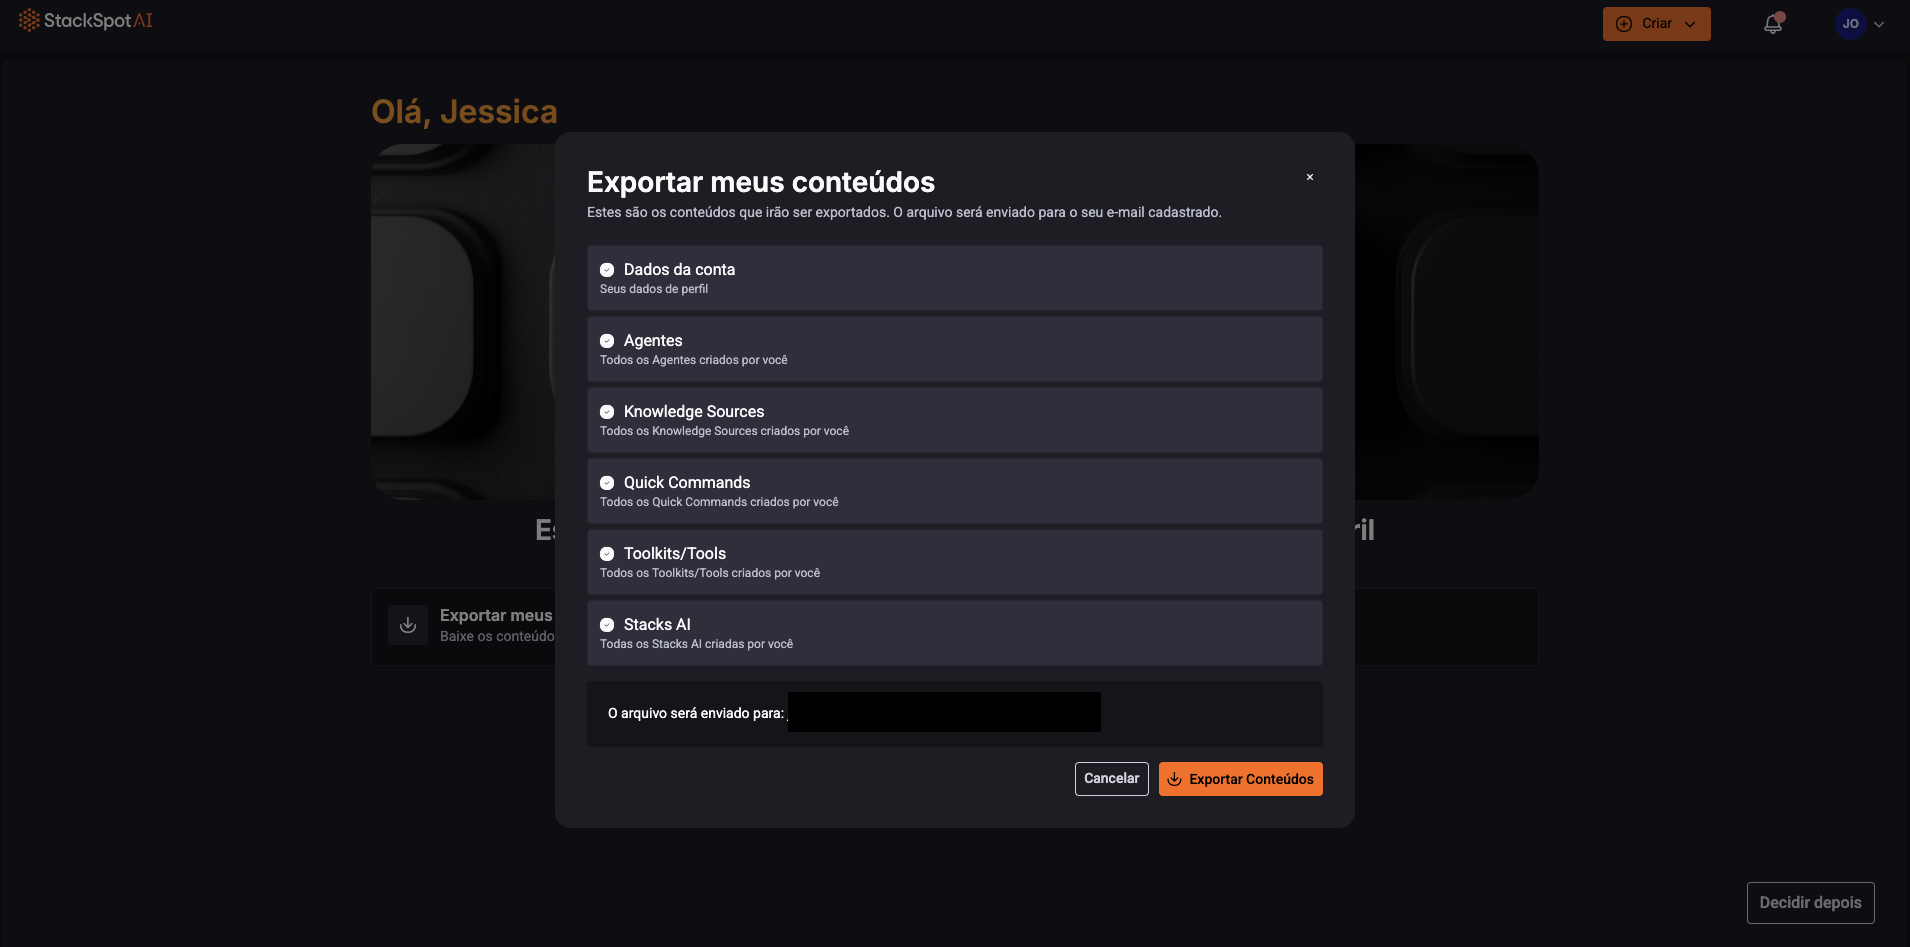
Task: Uncheck the Quick Commands checkmark icon
Action: pos(607,483)
